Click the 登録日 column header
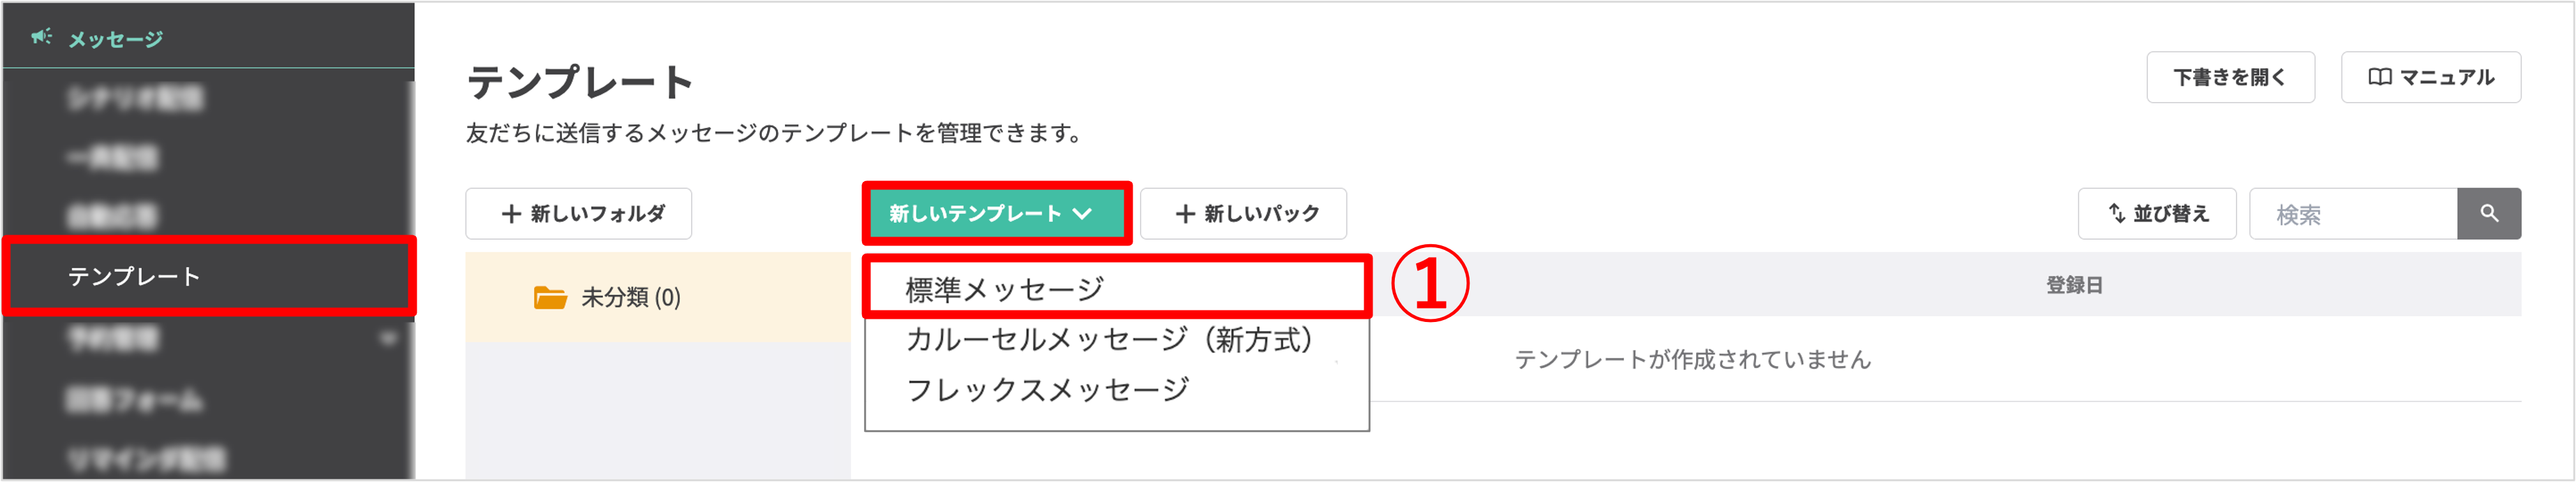2576x482 pixels. point(2073,285)
